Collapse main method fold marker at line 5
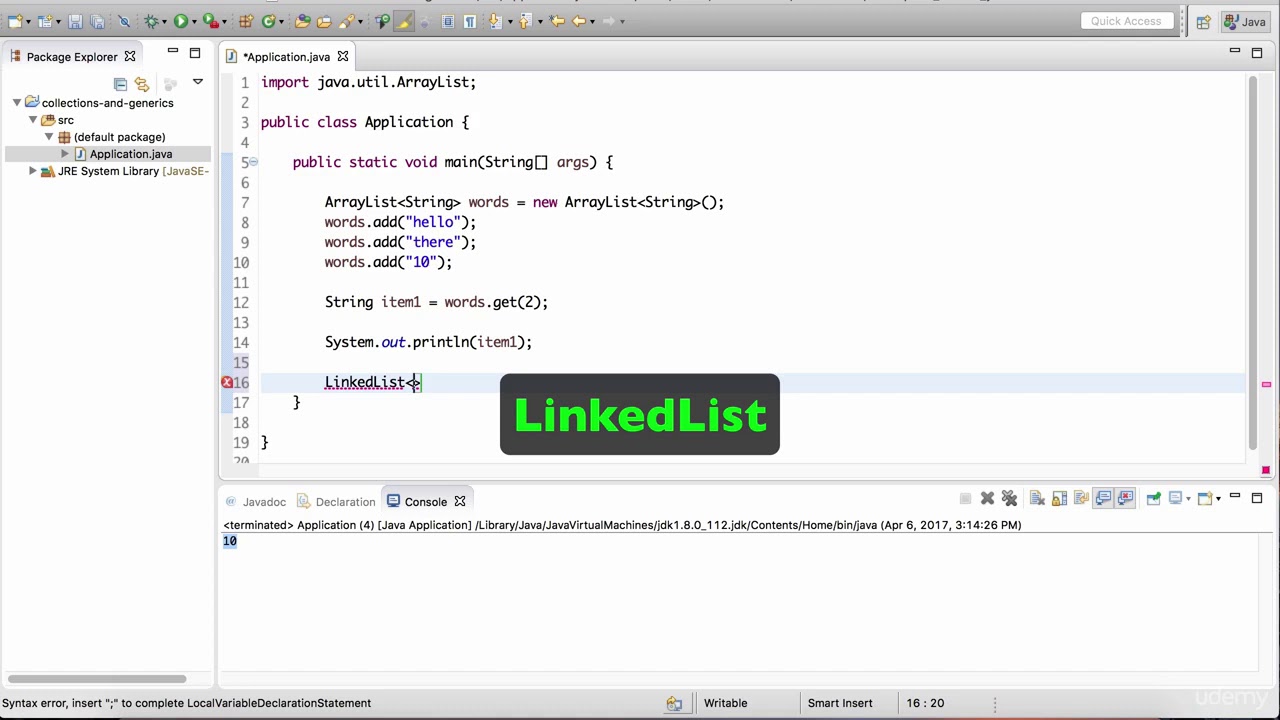The image size is (1280, 720). click(253, 162)
